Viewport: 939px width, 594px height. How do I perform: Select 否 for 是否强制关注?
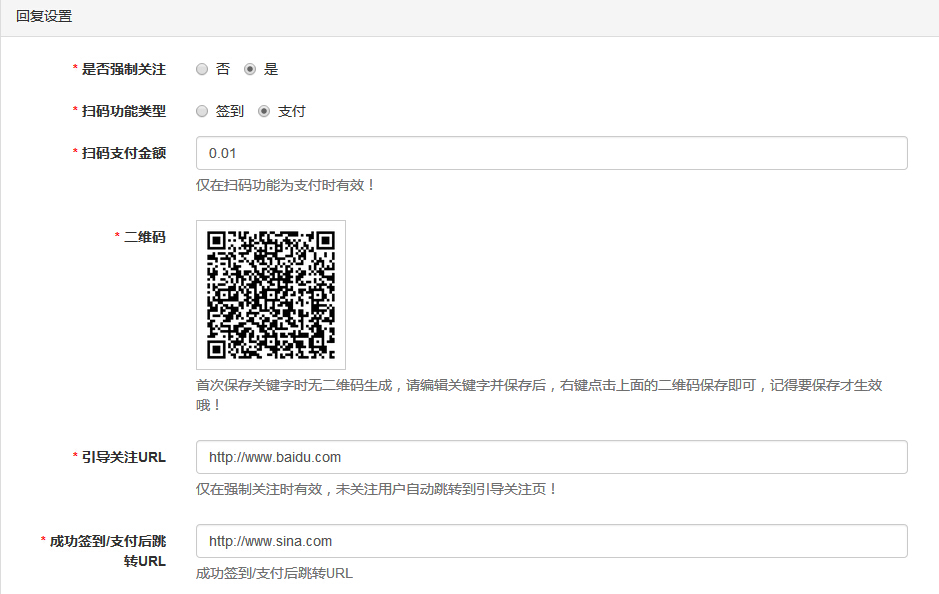click(x=202, y=69)
